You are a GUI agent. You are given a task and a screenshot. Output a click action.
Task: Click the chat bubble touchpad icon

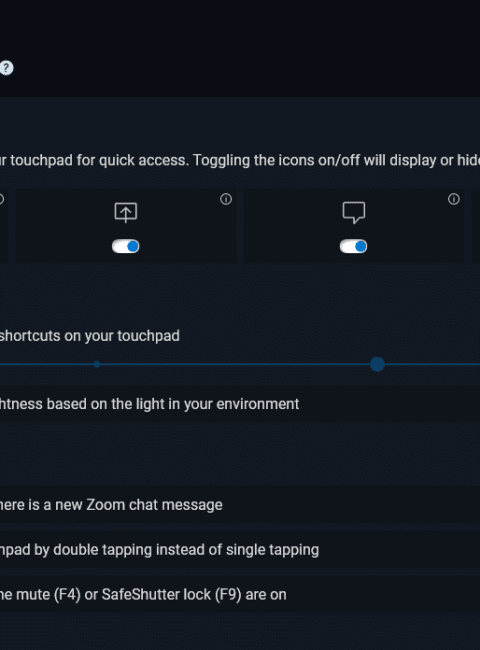[x=354, y=212]
